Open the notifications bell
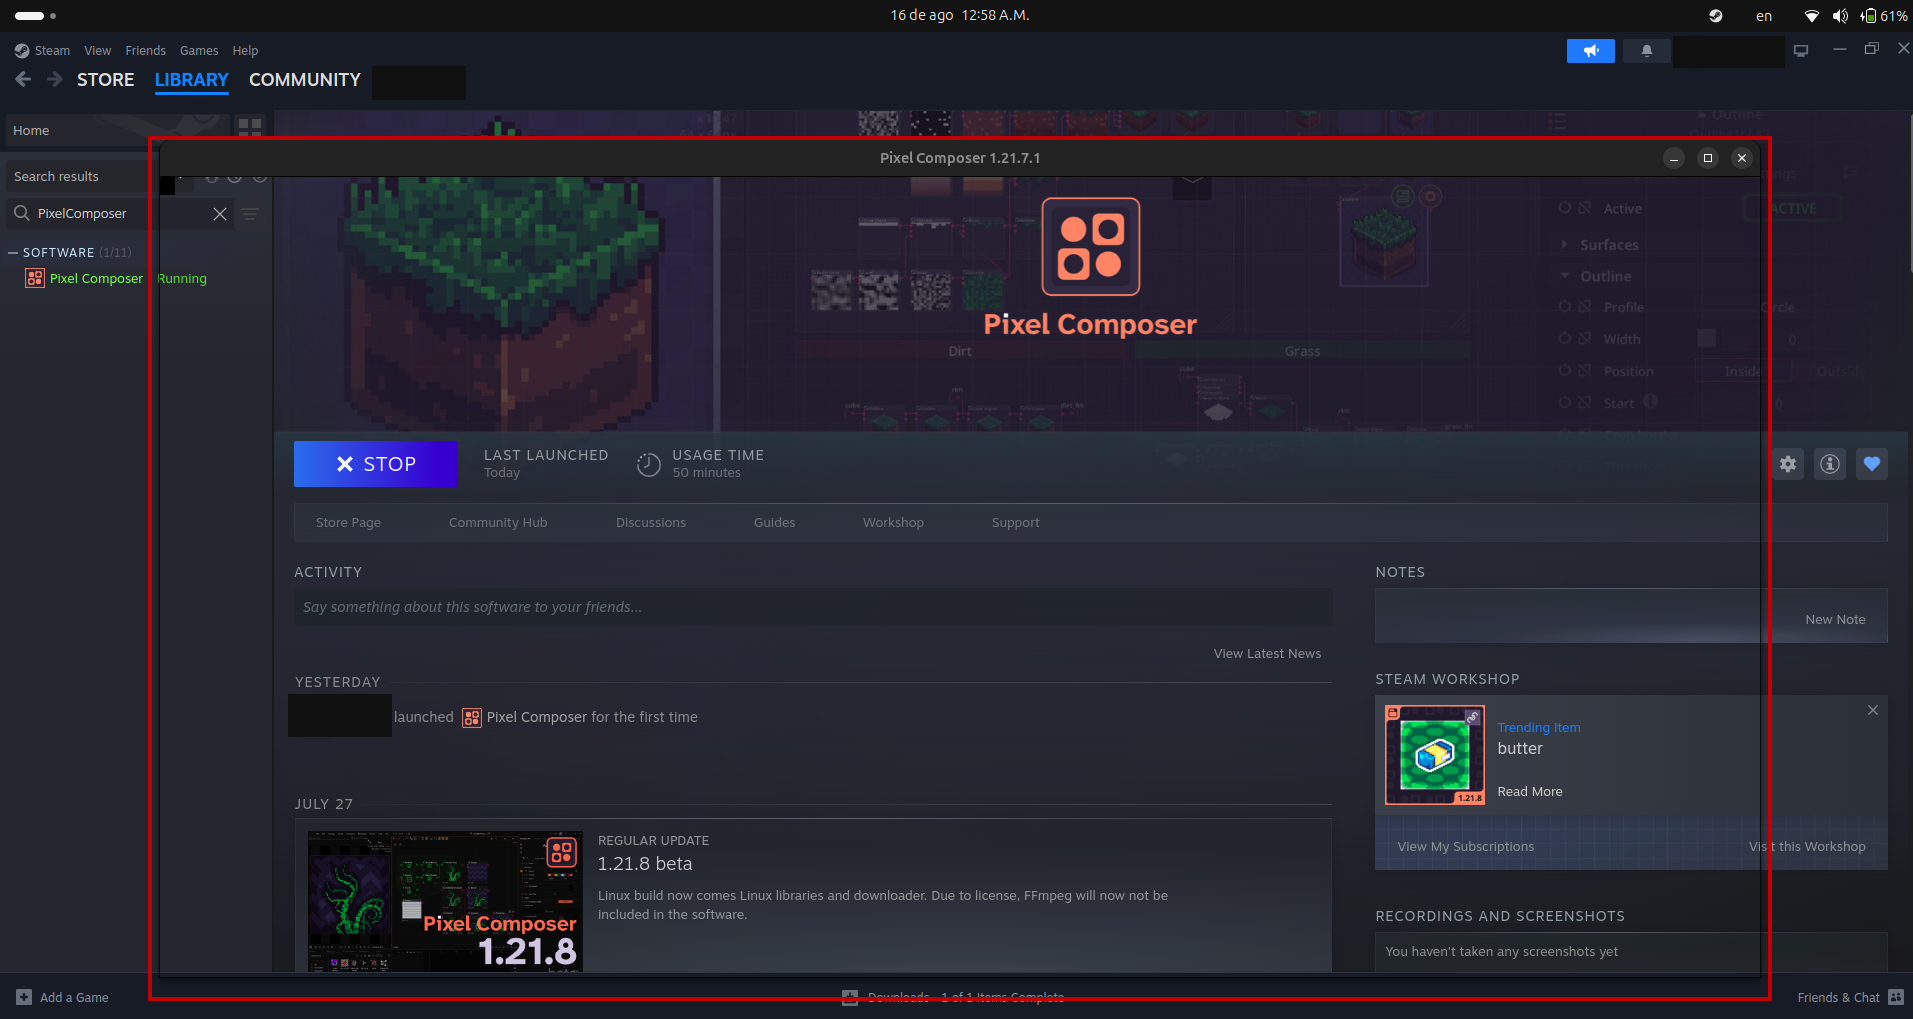 [x=1646, y=51]
